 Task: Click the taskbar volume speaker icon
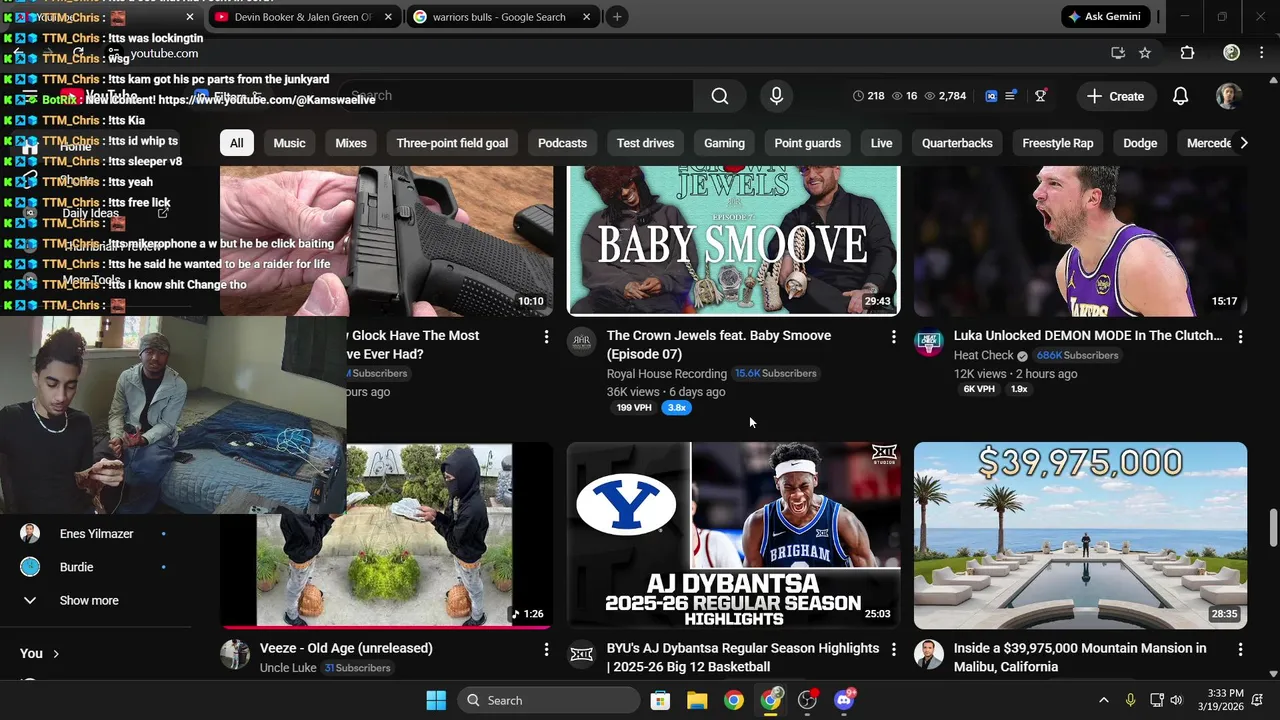pyautogui.click(x=1176, y=700)
